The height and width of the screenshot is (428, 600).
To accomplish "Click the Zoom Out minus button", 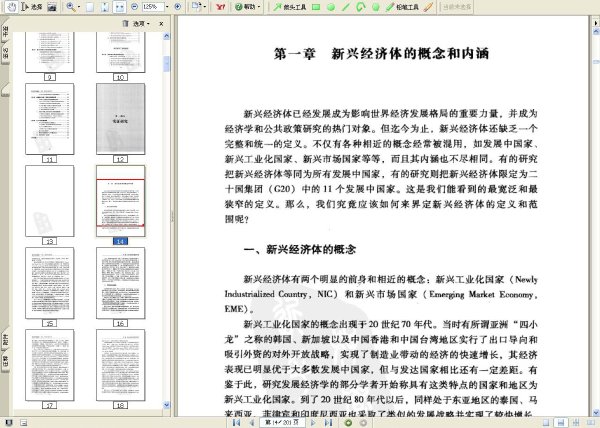I will click(x=135, y=7).
